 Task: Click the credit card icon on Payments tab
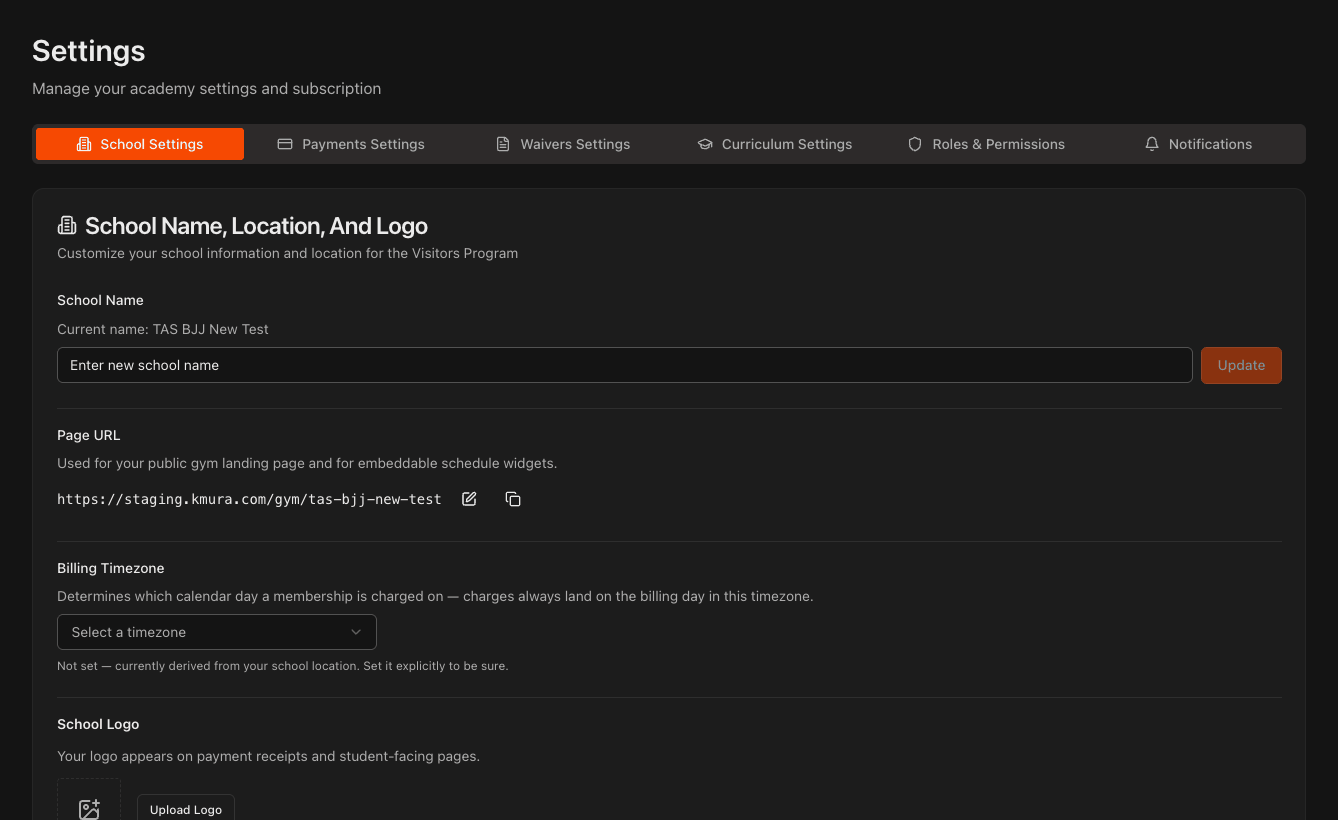point(285,144)
